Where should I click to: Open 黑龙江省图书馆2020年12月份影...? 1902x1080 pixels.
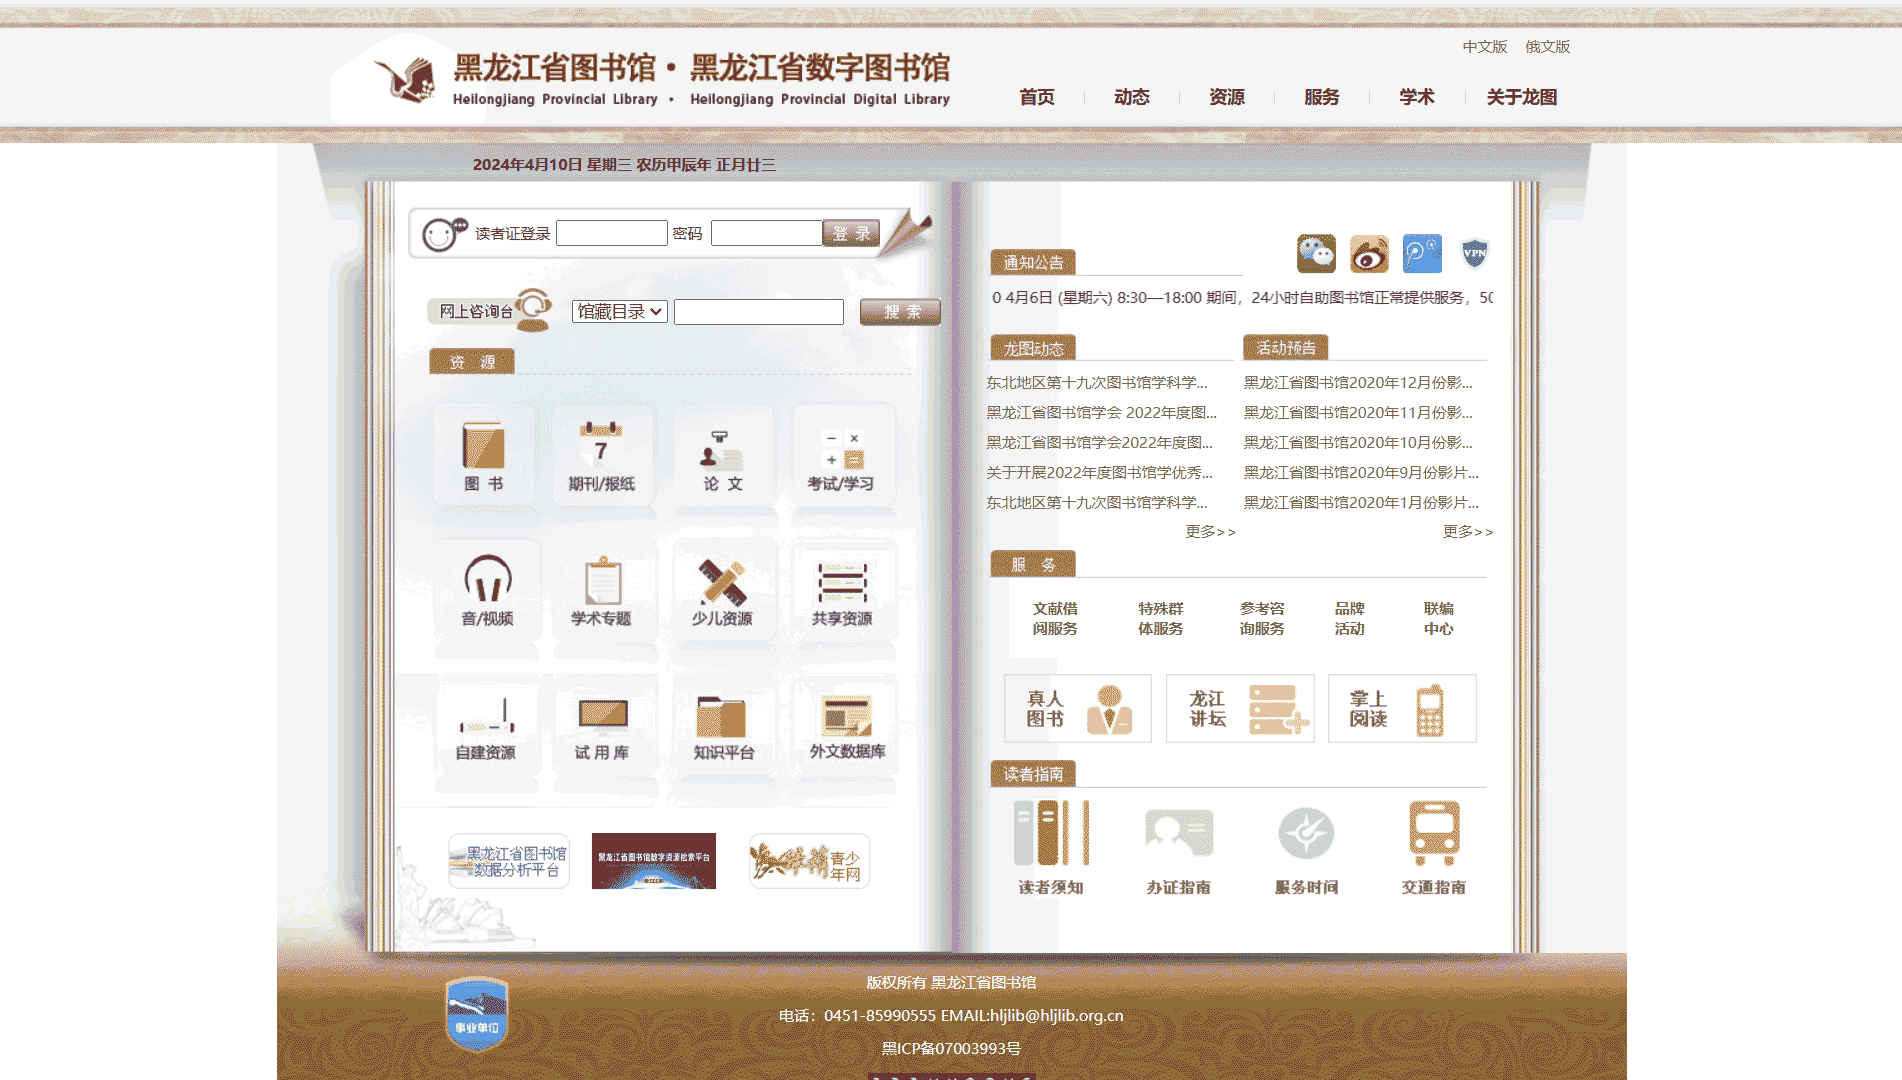tap(1358, 382)
